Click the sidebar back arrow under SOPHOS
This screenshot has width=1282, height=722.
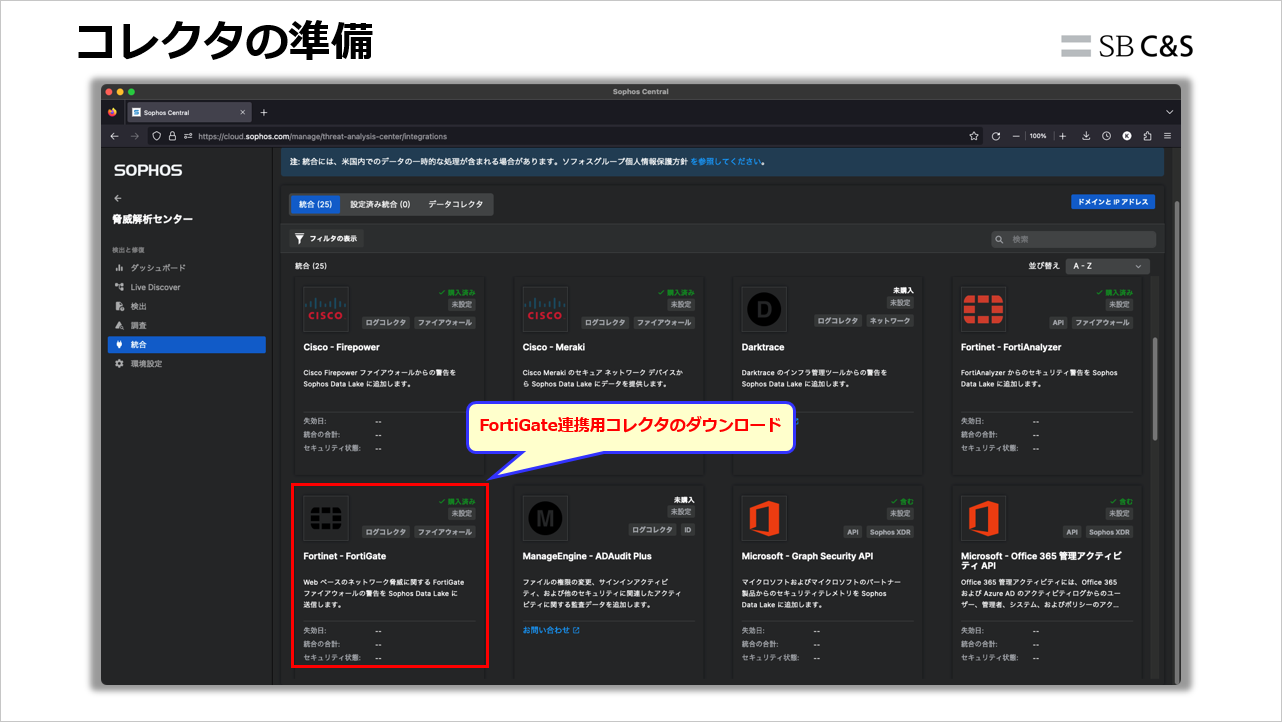pyautogui.click(x=118, y=198)
